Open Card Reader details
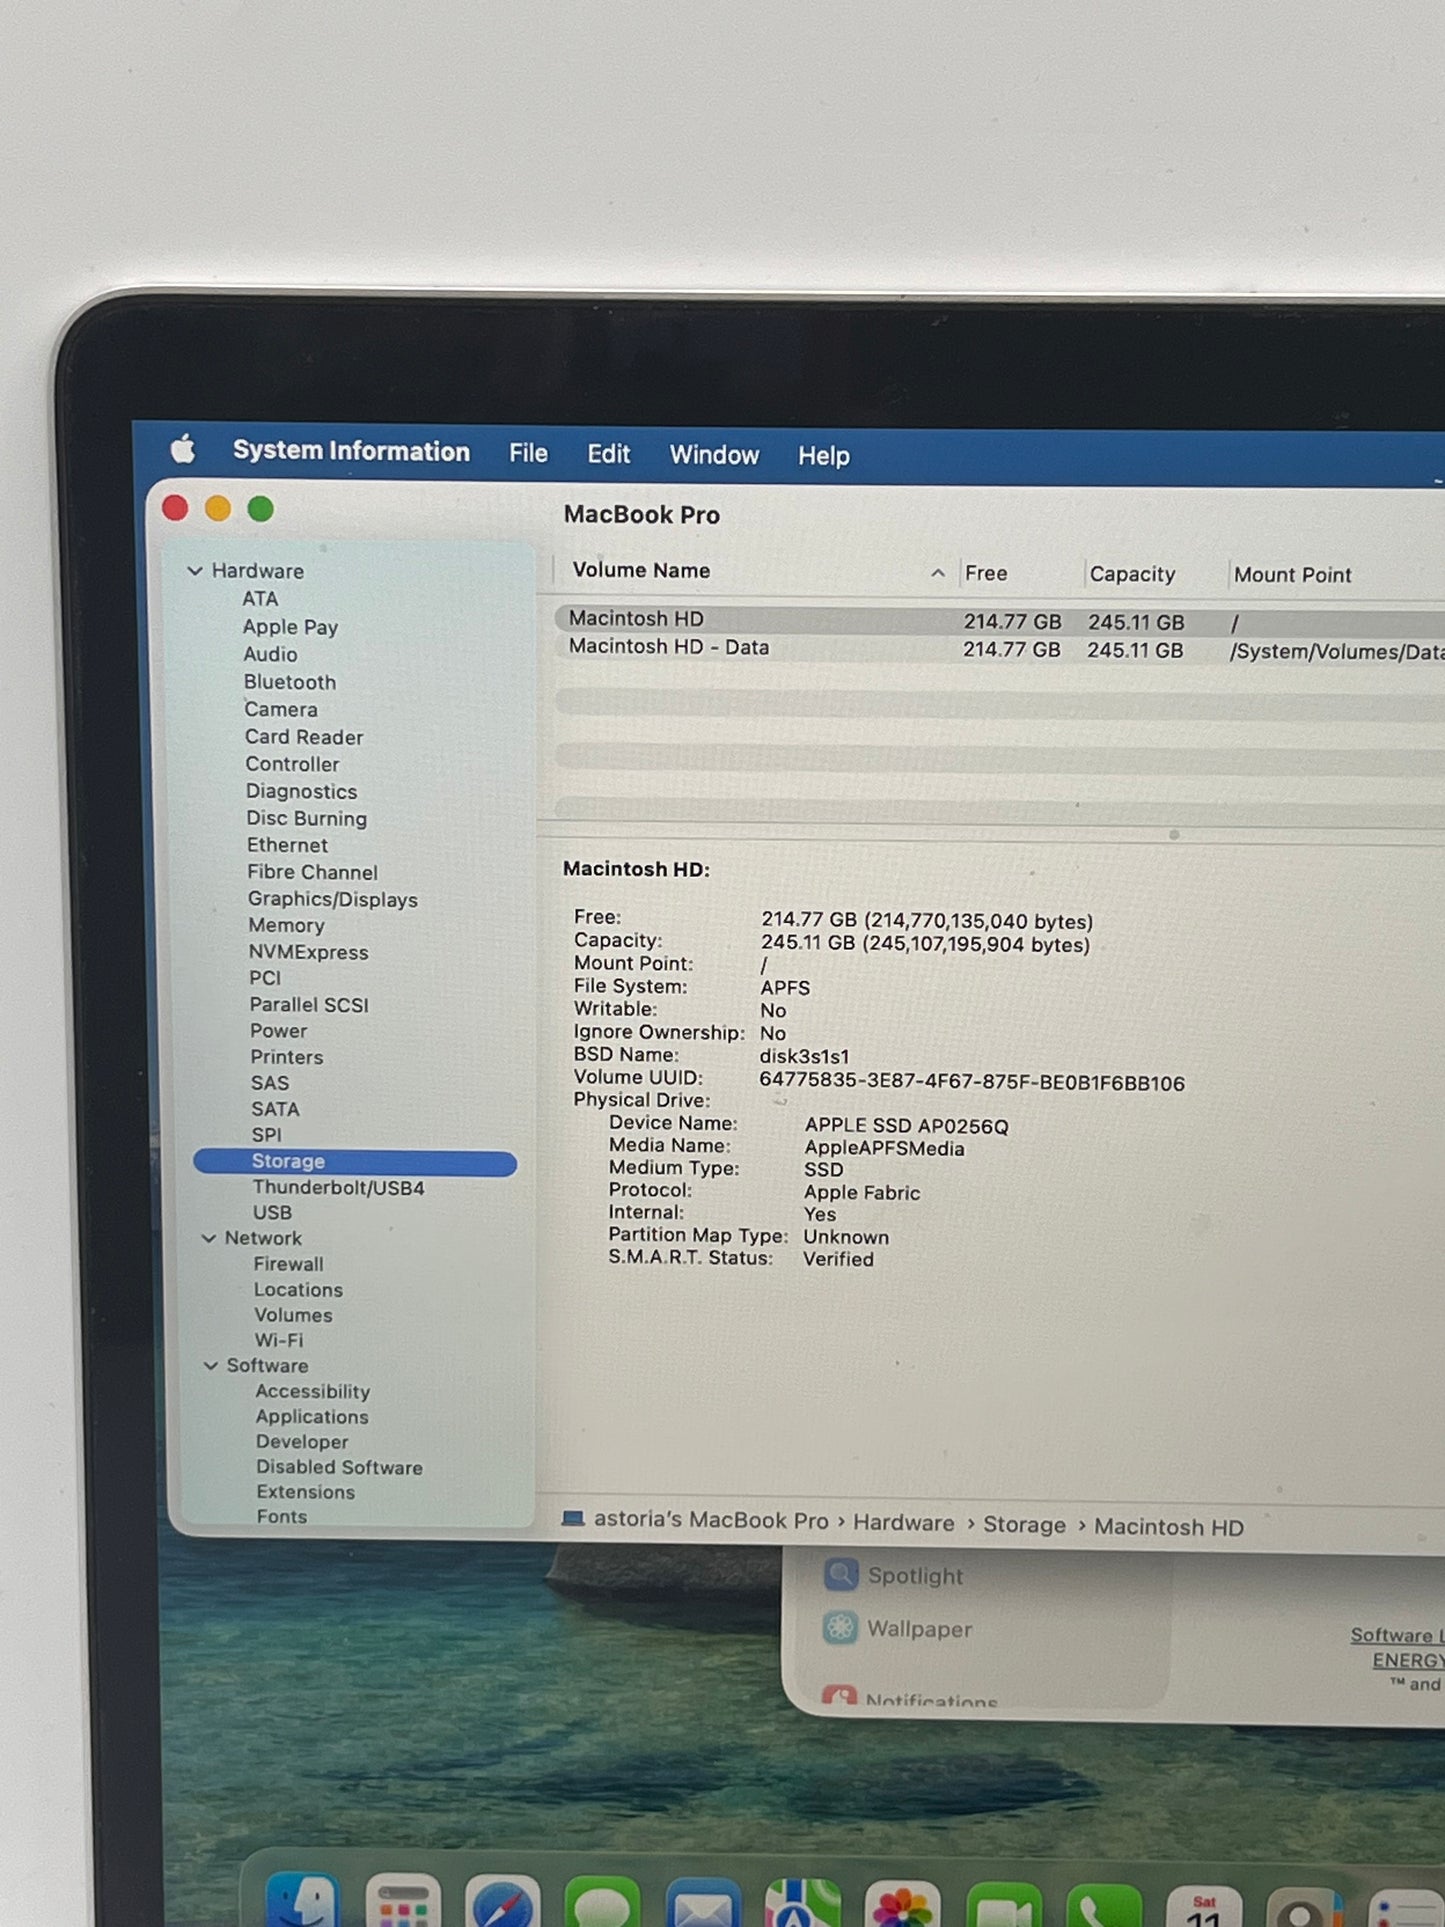This screenshot has height=1927, width=1445. (x=304, y=737)
